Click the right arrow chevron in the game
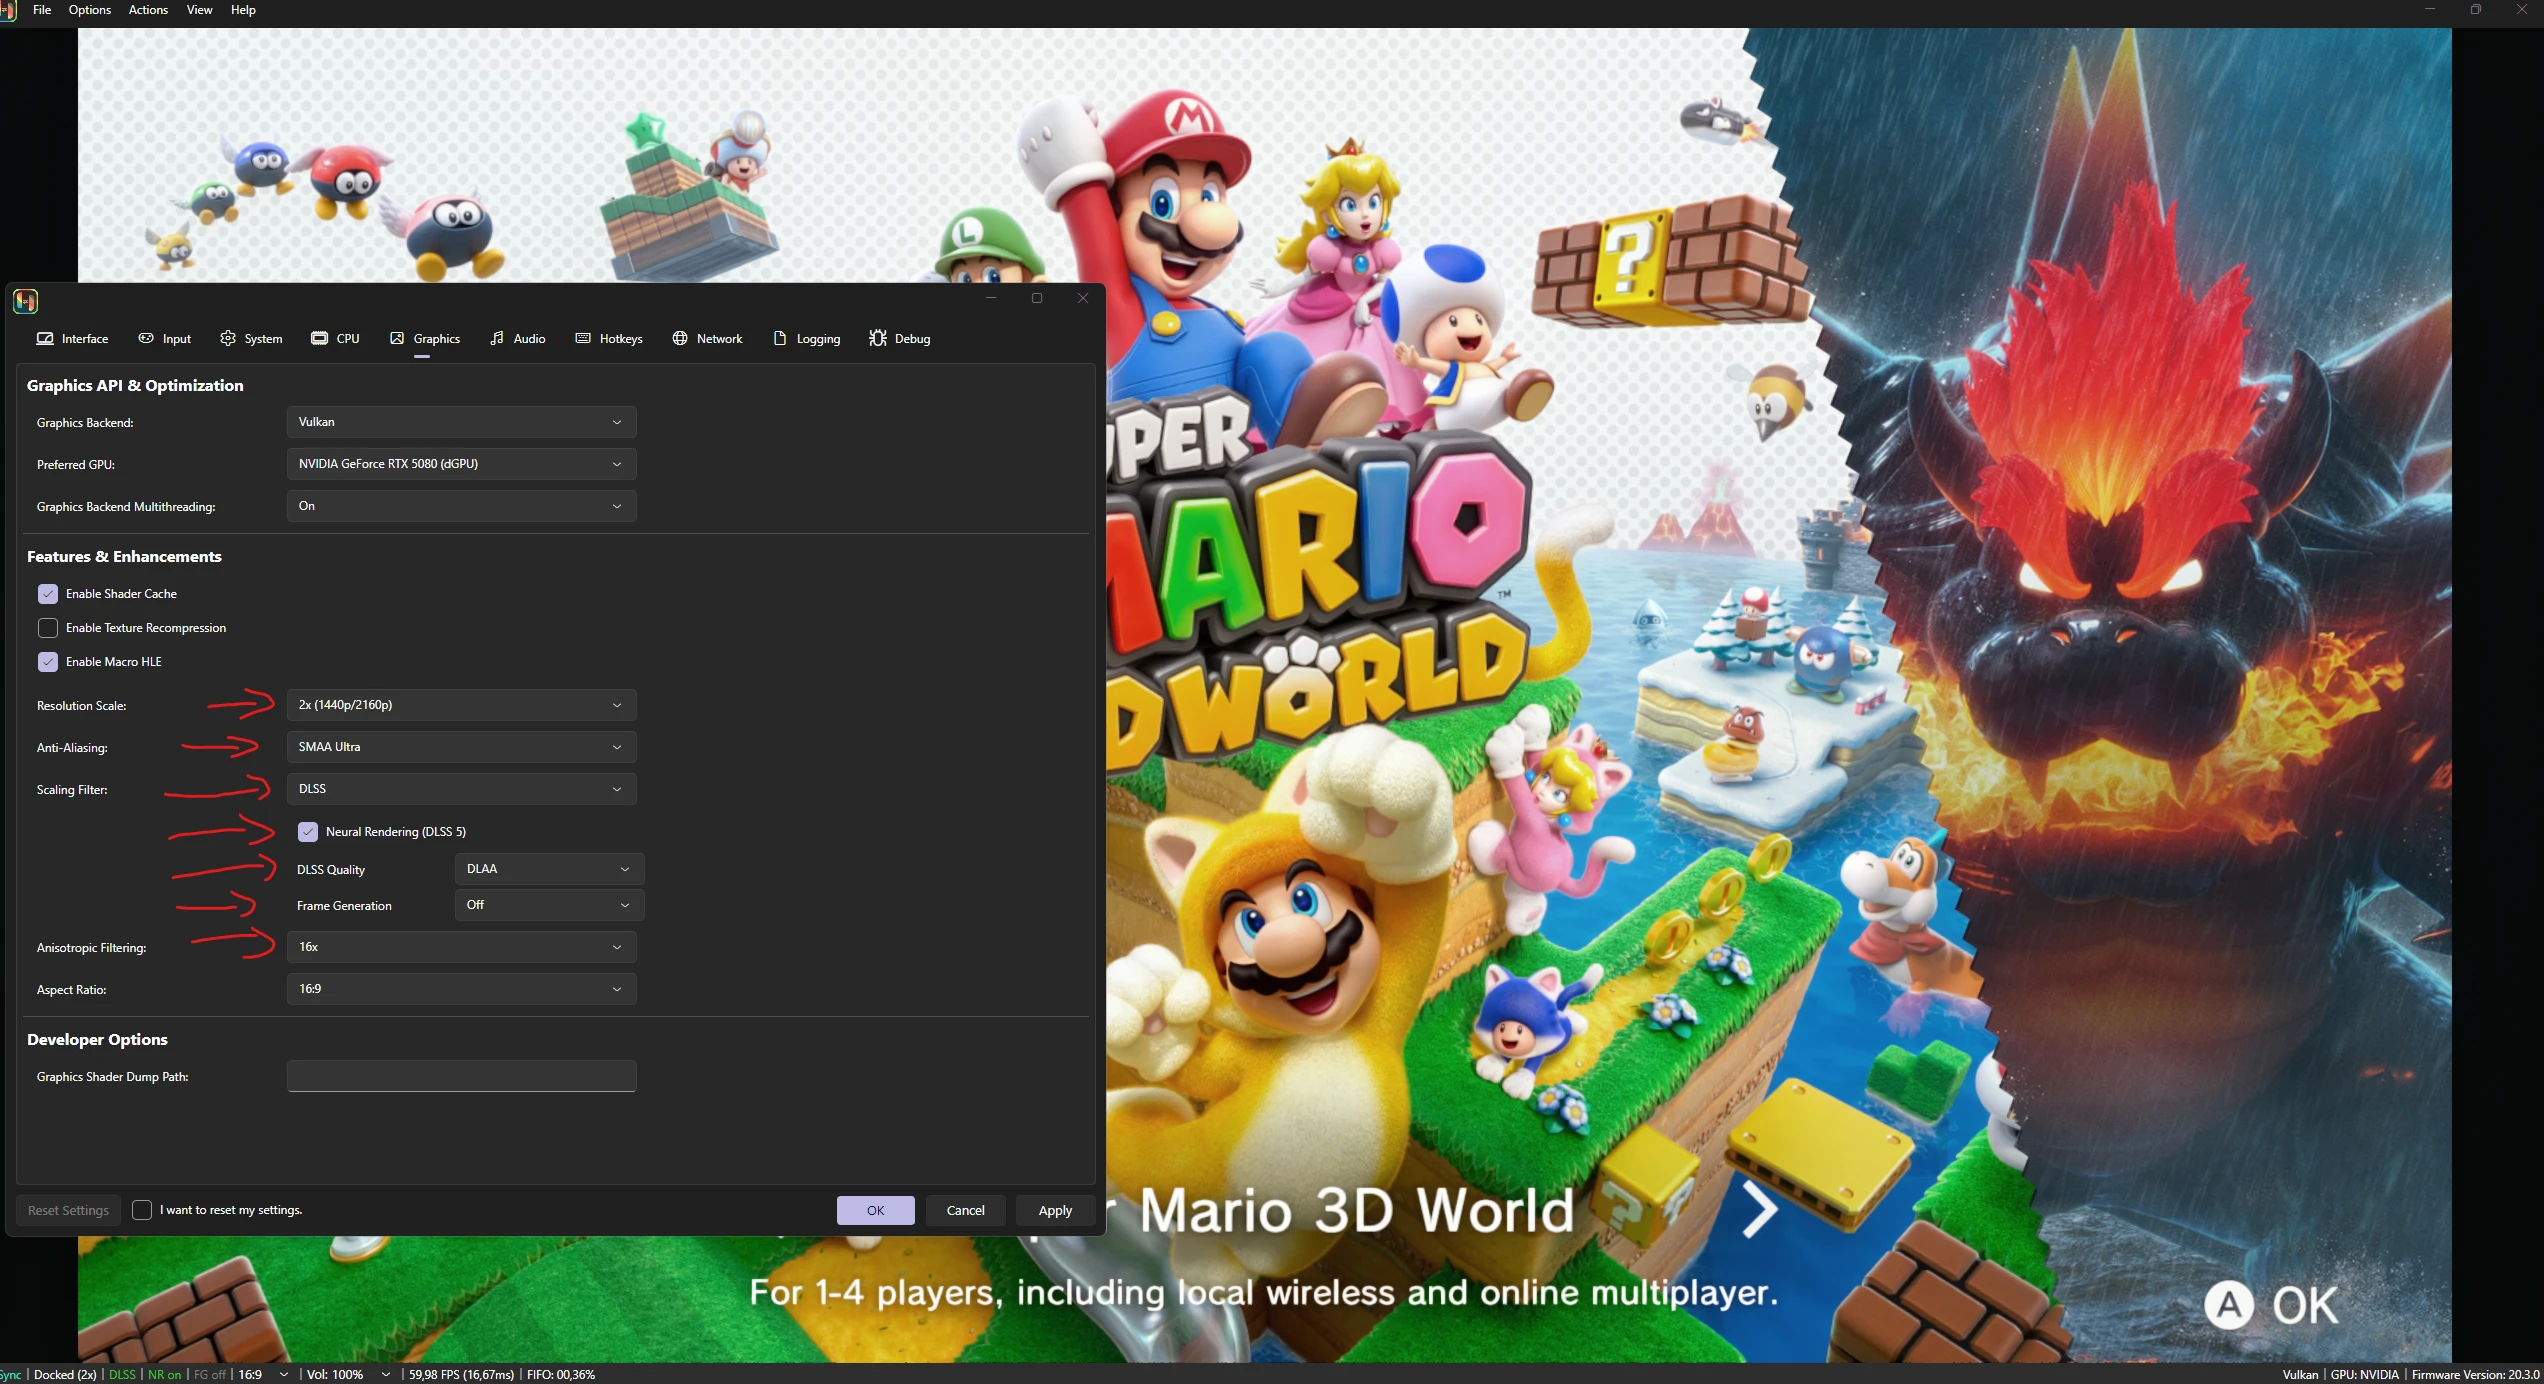This screenshot has width=2544, height=1384. [1759, 1209]
